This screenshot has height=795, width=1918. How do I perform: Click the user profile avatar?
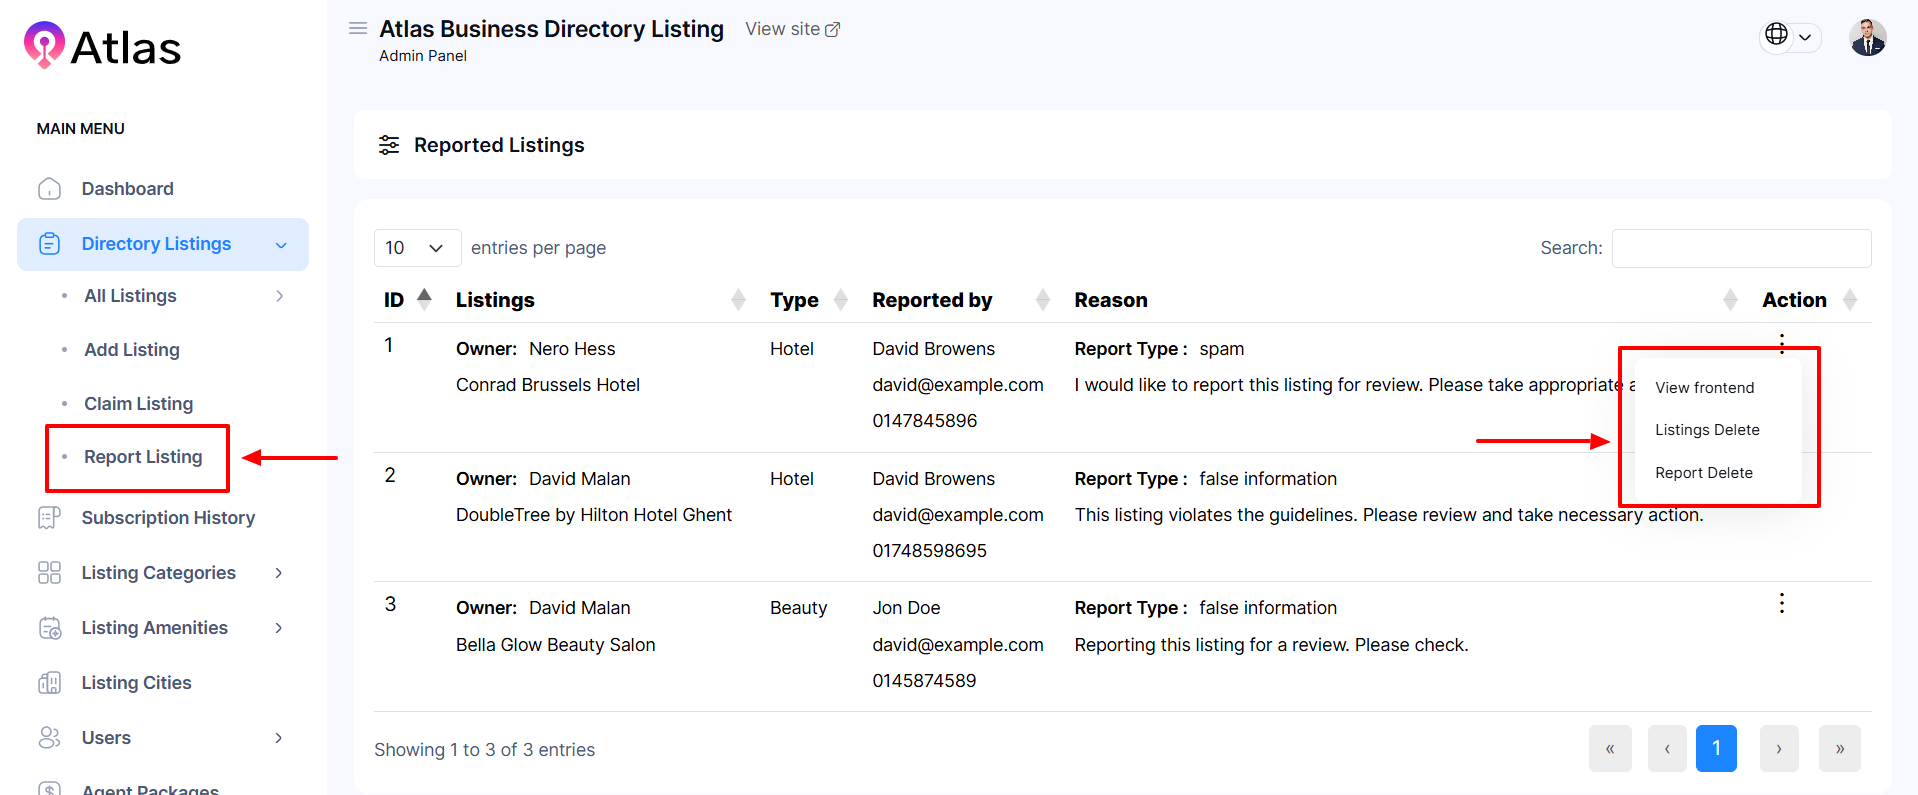pos(1867,38)
